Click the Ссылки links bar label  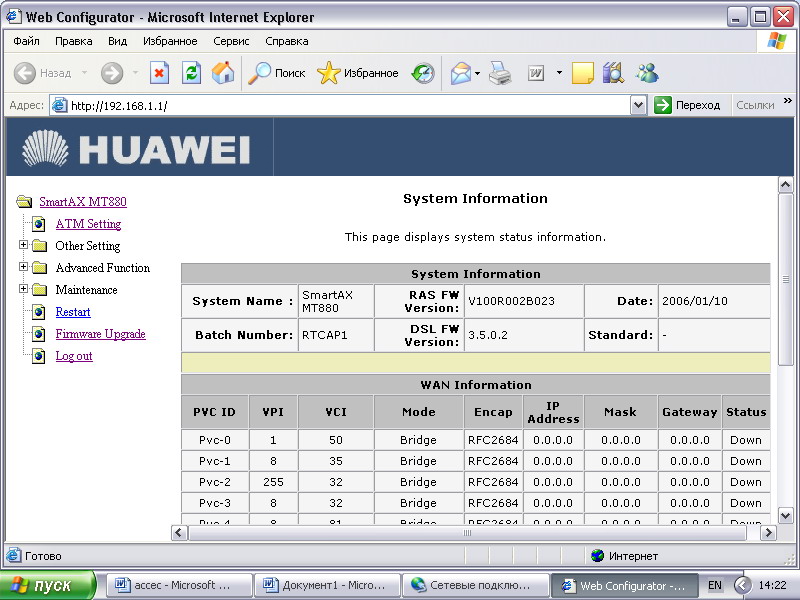[755, 106]
